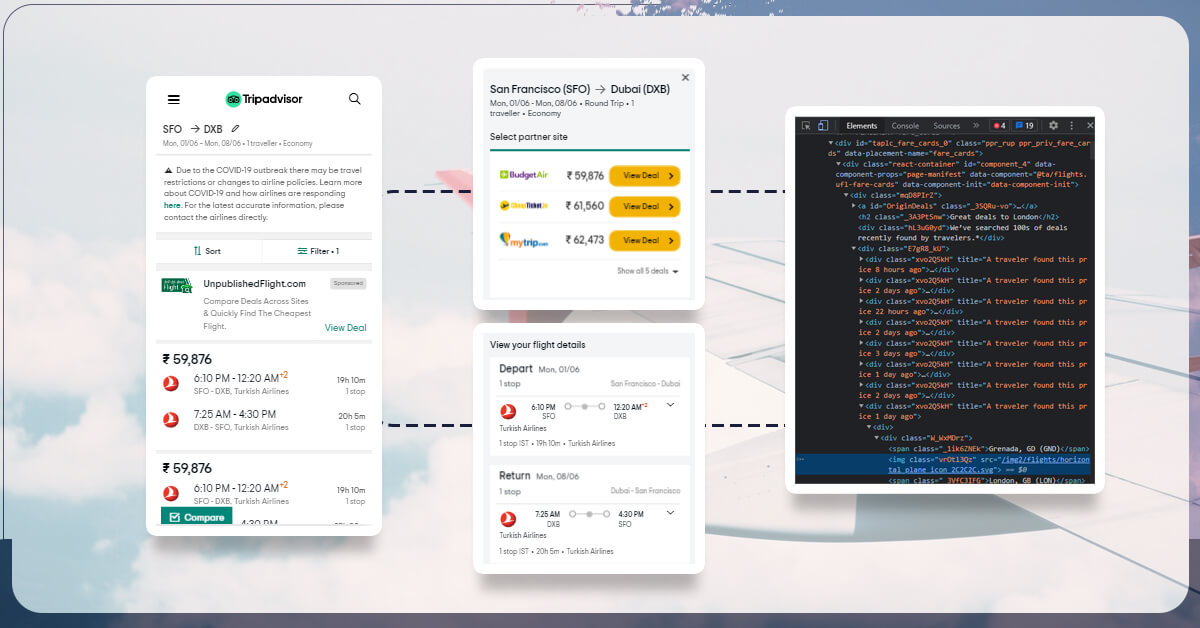Click the DevTools blue issues count badge
The width and height of the screenshot is (1200, 628).
tap(1024, 126)
